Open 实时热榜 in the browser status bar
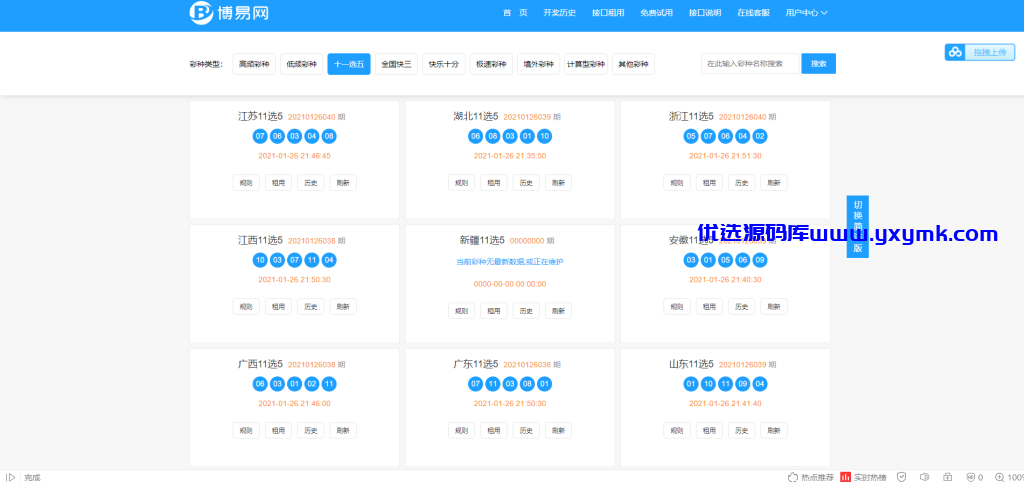 pos(863,477)
